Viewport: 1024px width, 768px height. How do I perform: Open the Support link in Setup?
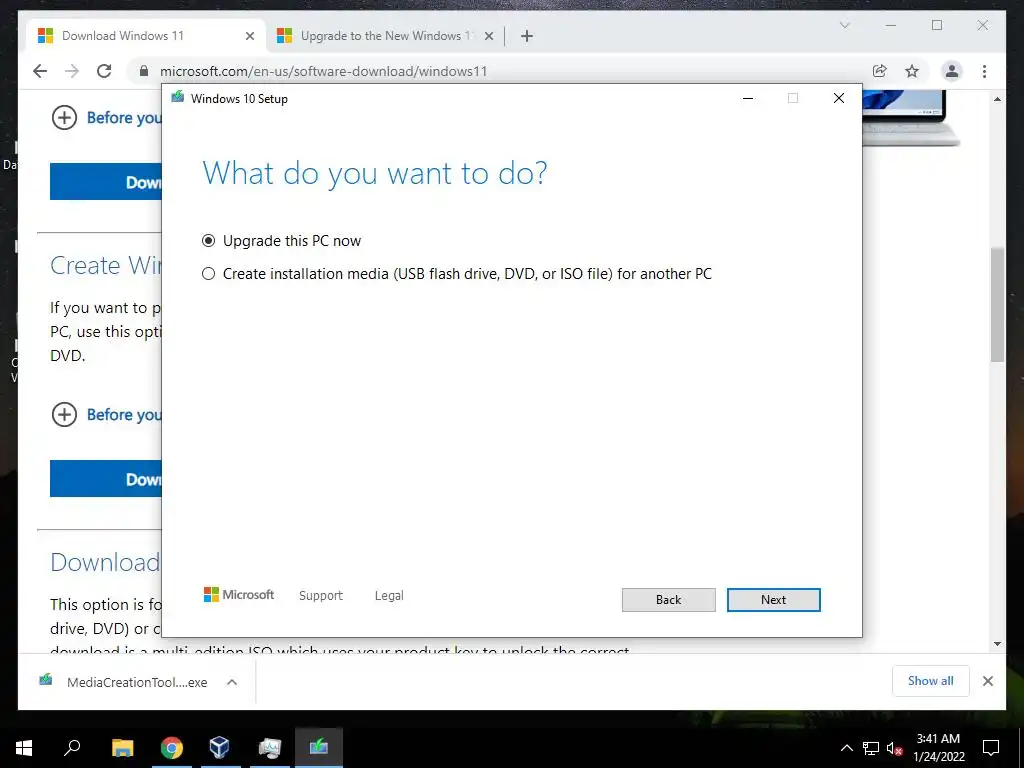coord(321,596)
